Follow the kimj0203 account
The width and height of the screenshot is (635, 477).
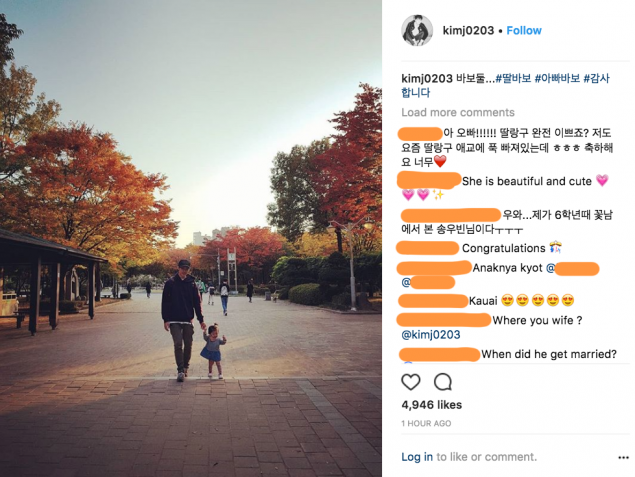coord(524,30)
